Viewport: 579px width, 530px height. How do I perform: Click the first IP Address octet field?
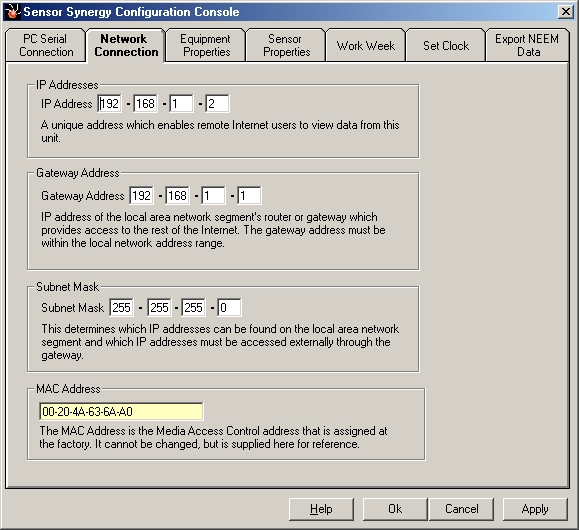point(109,103)
